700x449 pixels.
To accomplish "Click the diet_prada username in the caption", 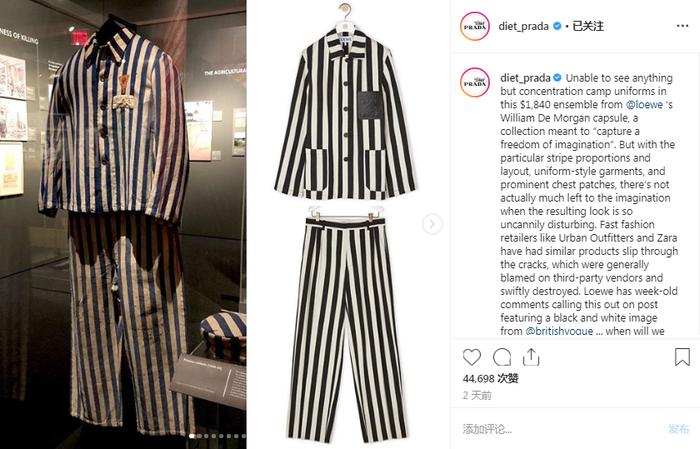I will coord(525,78).
